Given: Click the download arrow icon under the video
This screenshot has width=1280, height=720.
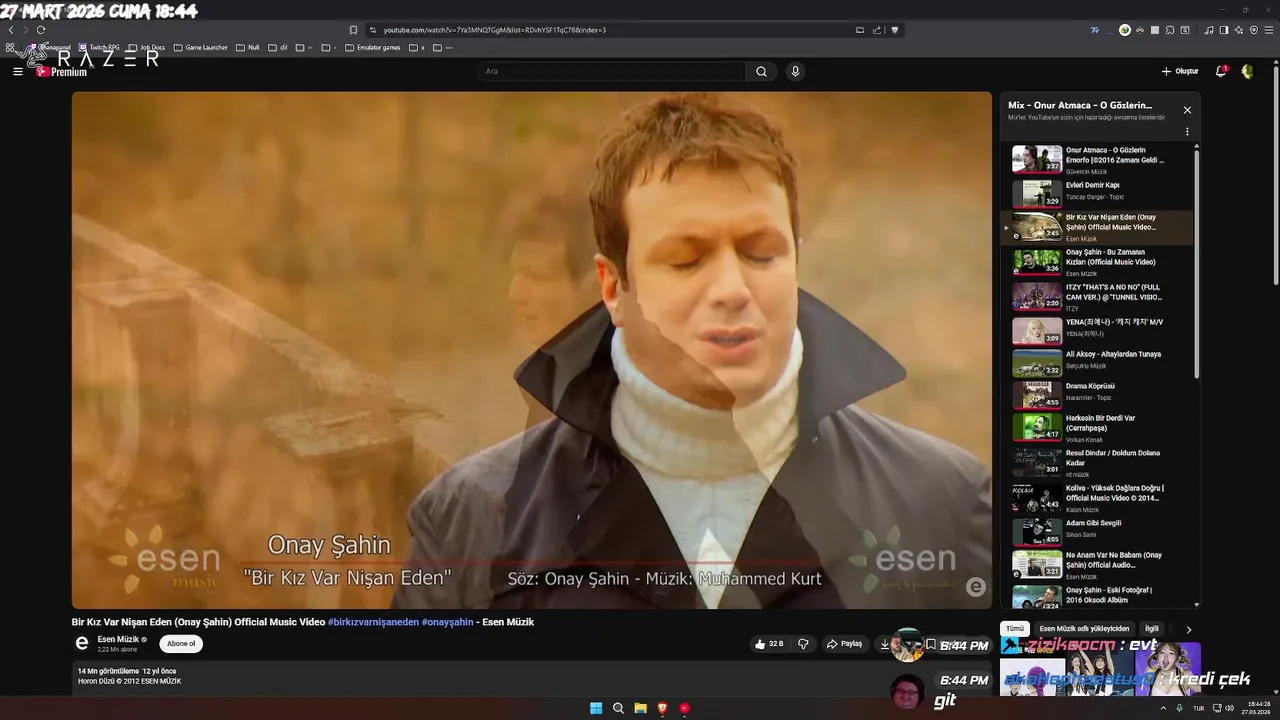Looking at the screenshot, I should pyautogui.click(x=885, y=644).
